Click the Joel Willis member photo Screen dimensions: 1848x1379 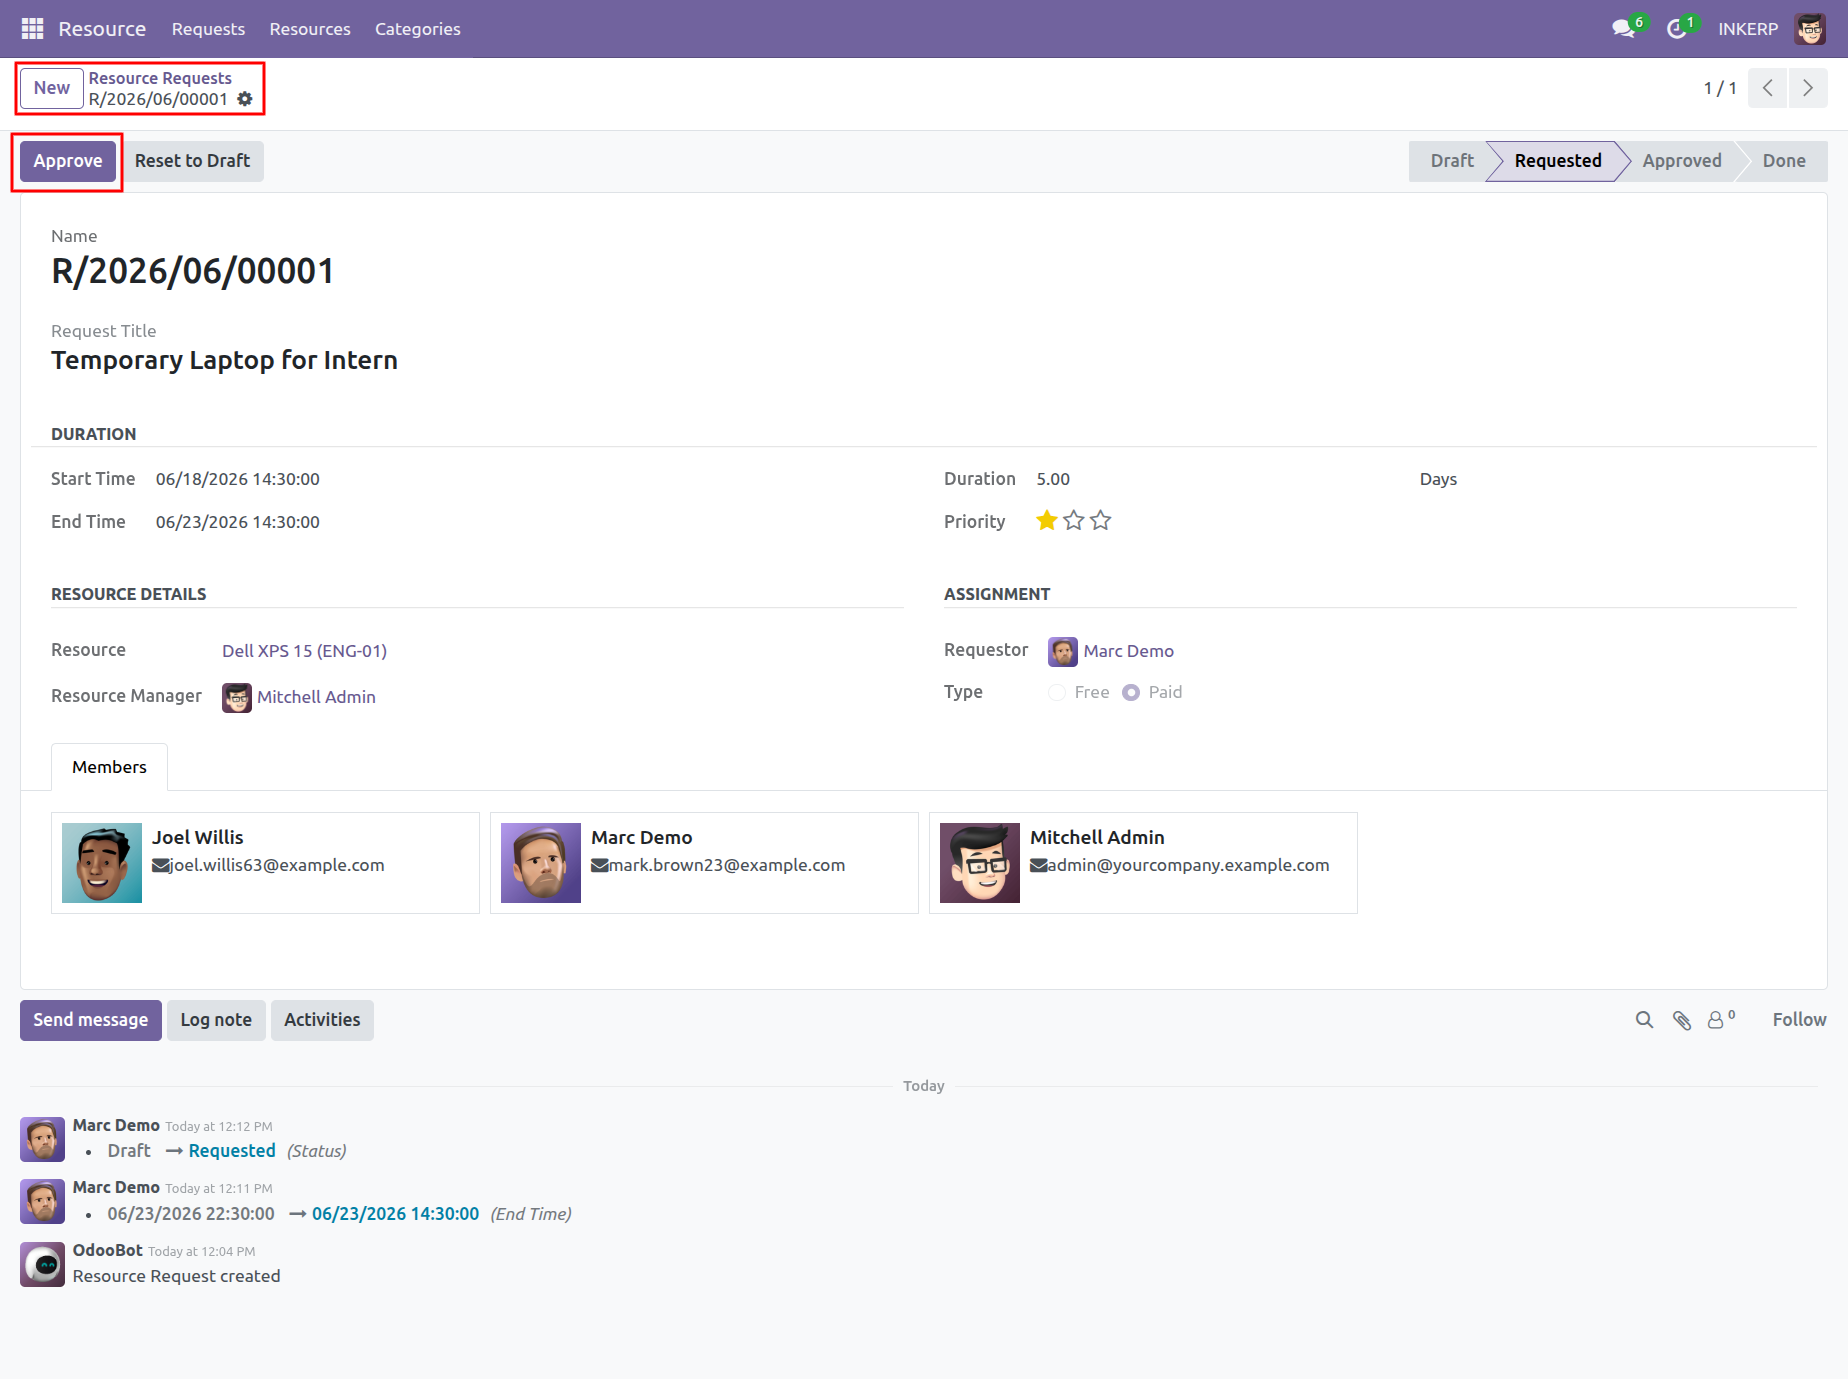click(x=102, y=863)
